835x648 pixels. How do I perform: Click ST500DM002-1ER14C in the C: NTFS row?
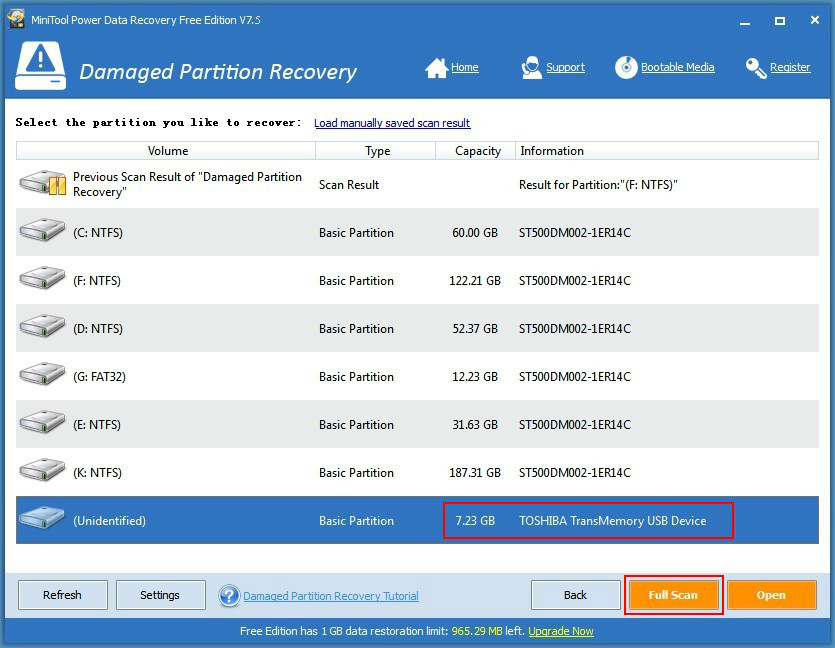coord(575,233)
